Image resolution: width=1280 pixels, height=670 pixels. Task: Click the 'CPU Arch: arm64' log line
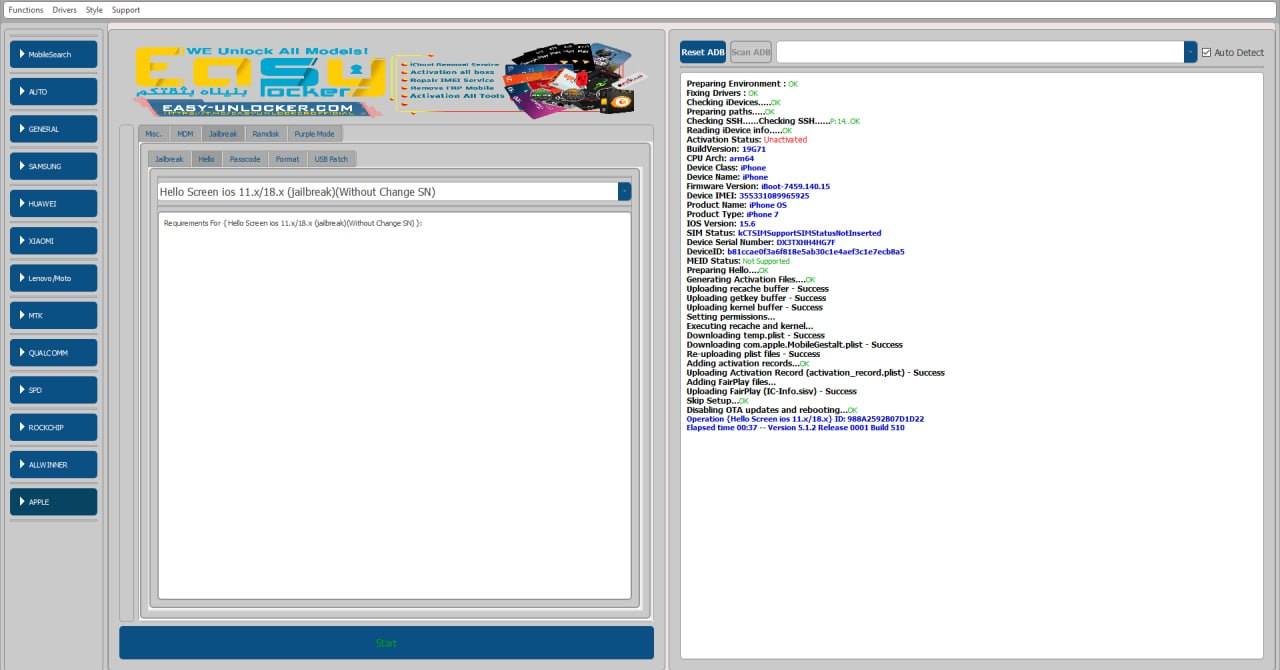720,158
